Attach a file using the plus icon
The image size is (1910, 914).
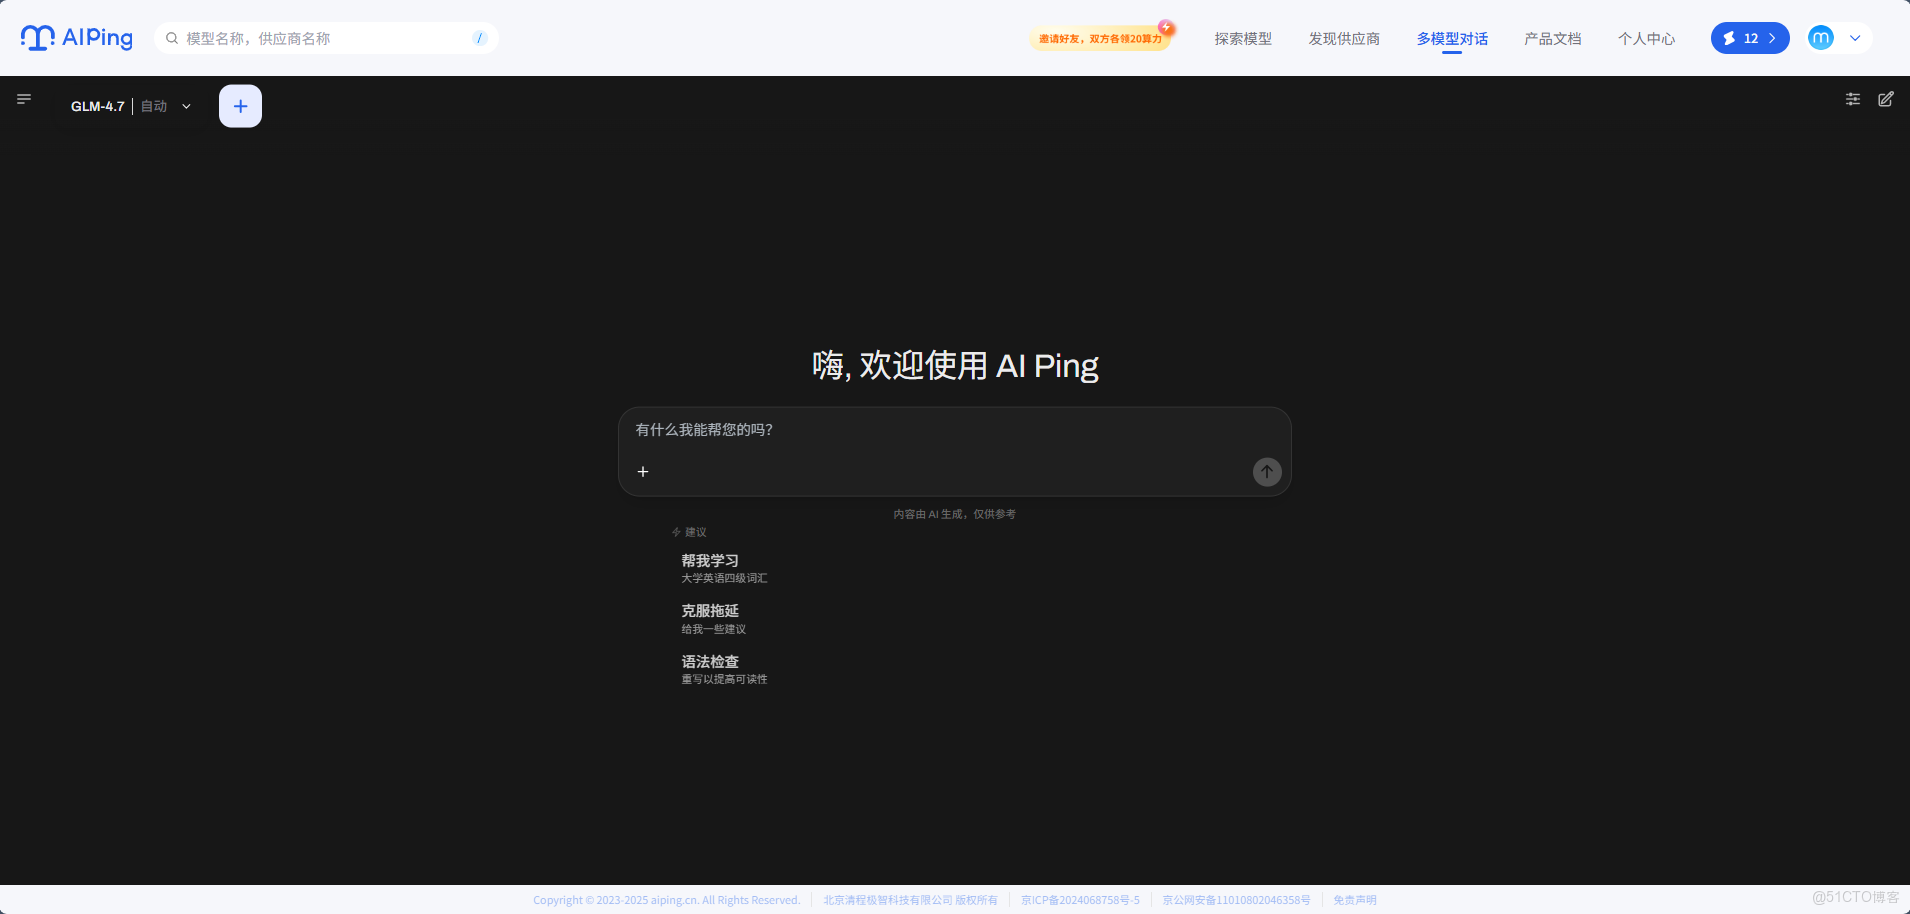[x=643, y=471]
